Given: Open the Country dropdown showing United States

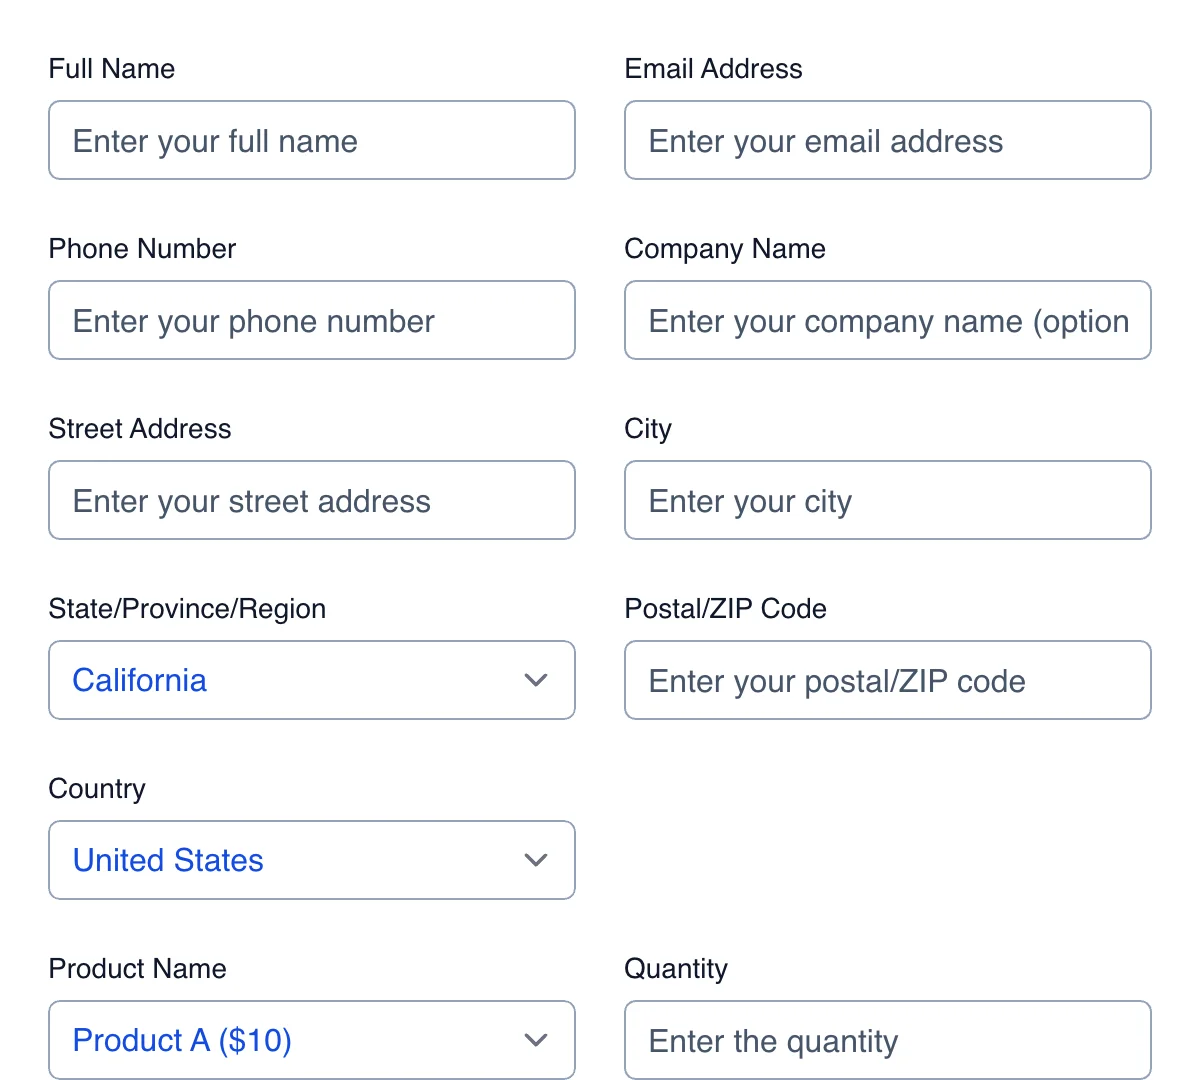Looking at the screenshot, I should pos(312,860).
